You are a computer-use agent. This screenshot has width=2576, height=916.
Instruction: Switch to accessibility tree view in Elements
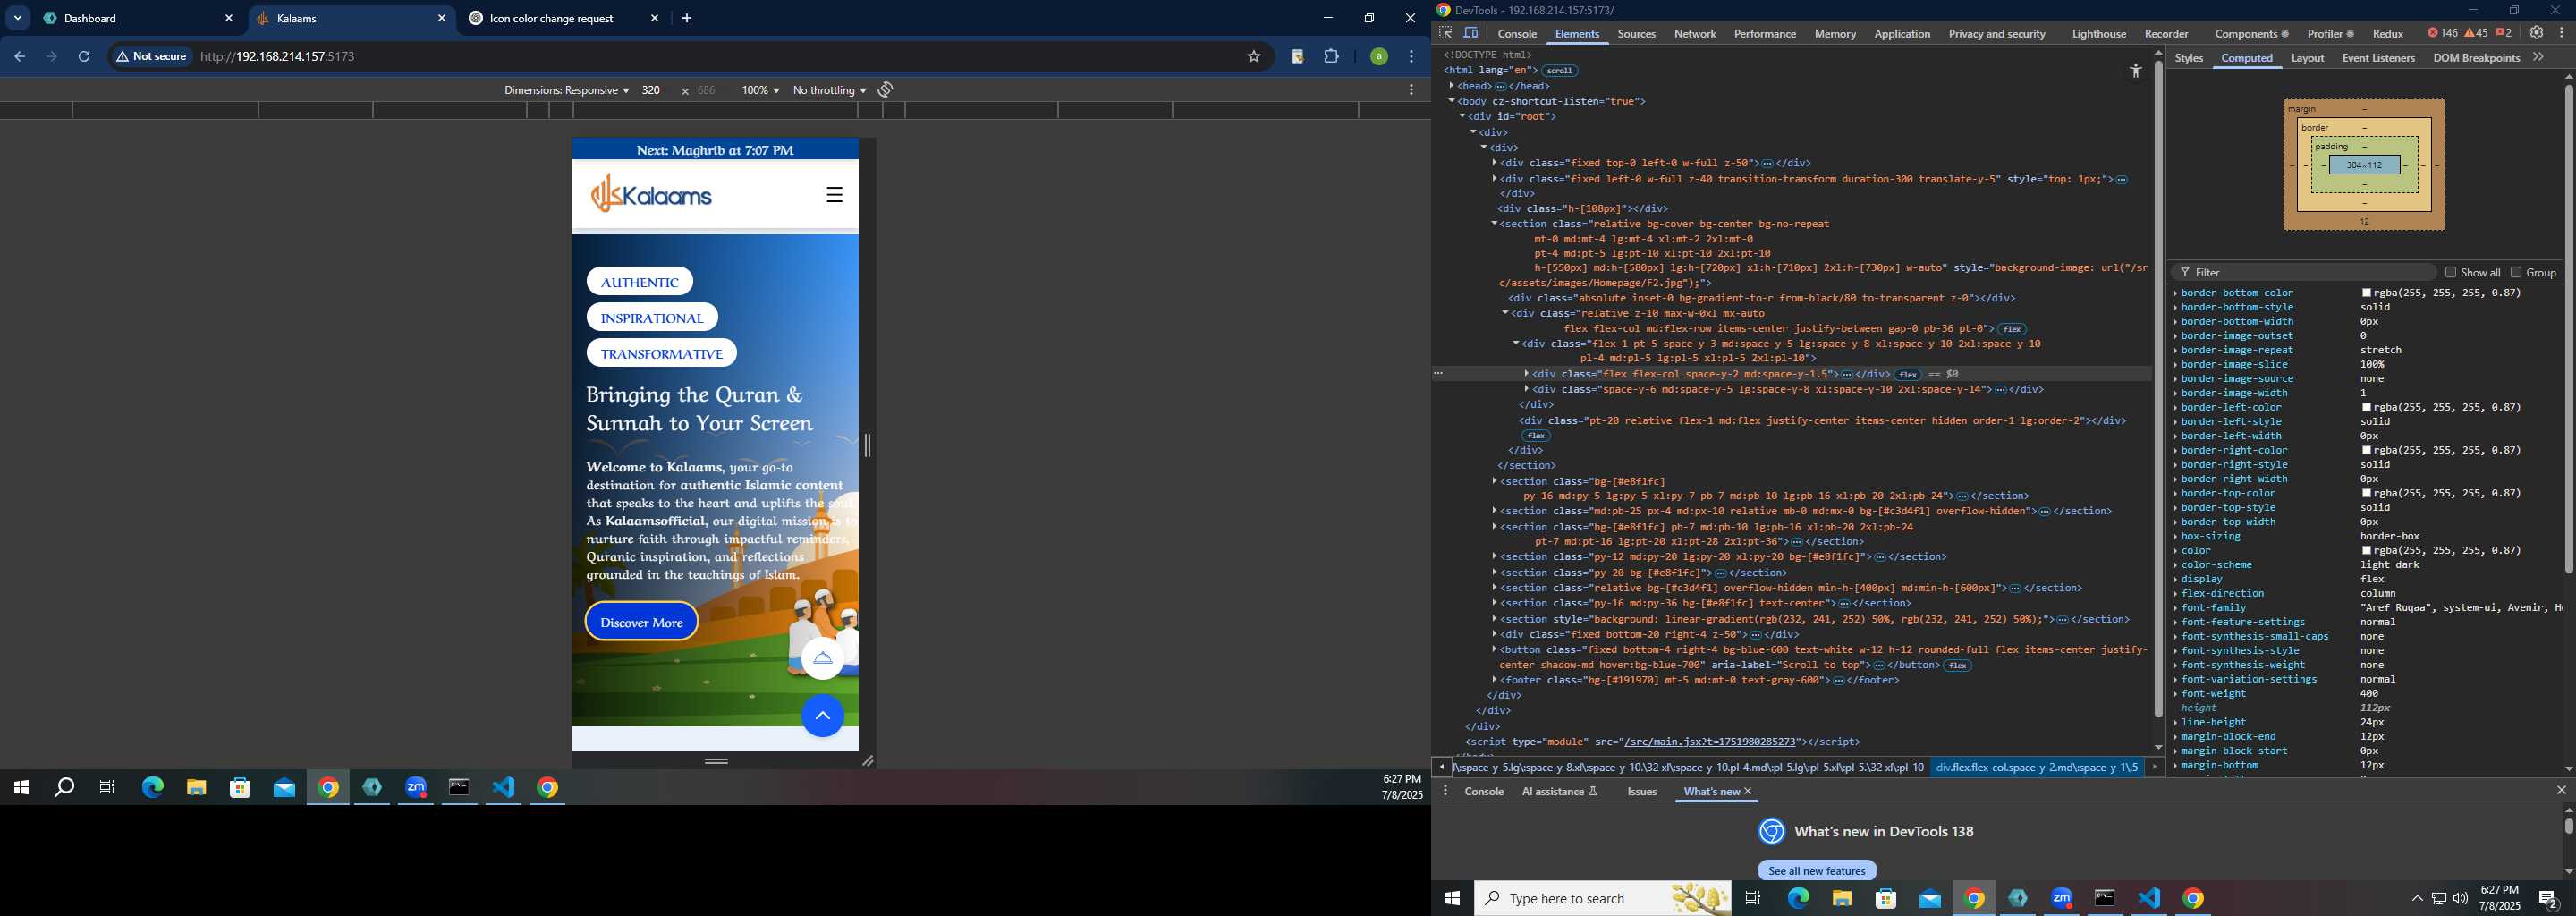click(x=2135, y=71)
